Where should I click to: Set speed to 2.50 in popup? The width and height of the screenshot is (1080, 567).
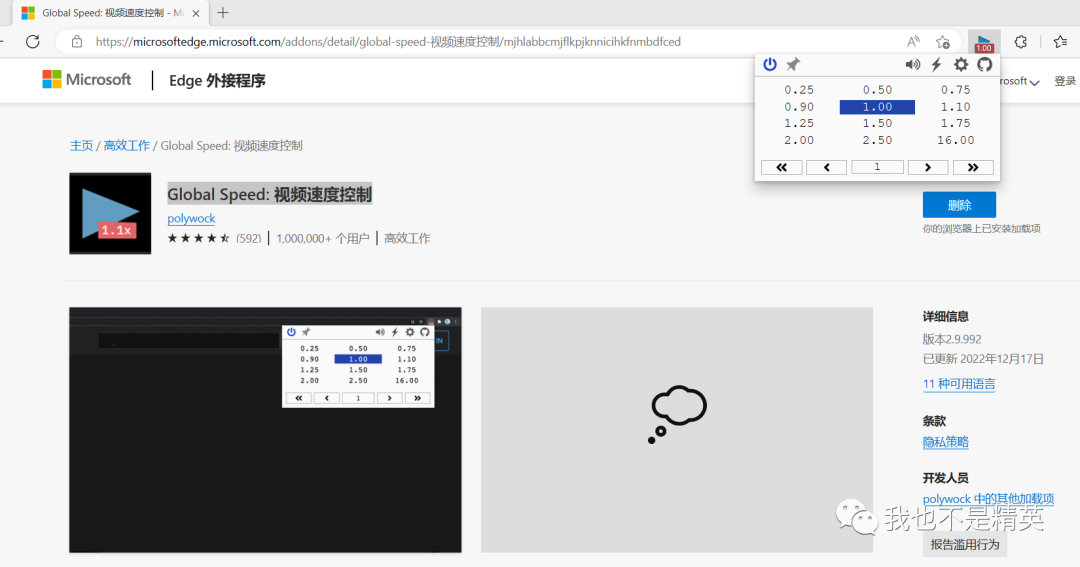[x=878, y=140]
